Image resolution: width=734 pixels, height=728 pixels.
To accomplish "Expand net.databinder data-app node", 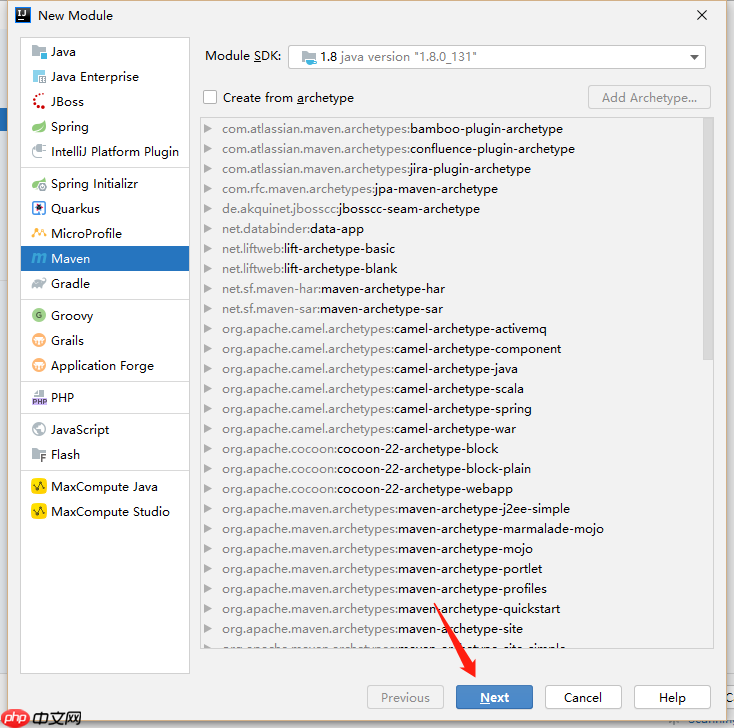I will click(208, 228).
